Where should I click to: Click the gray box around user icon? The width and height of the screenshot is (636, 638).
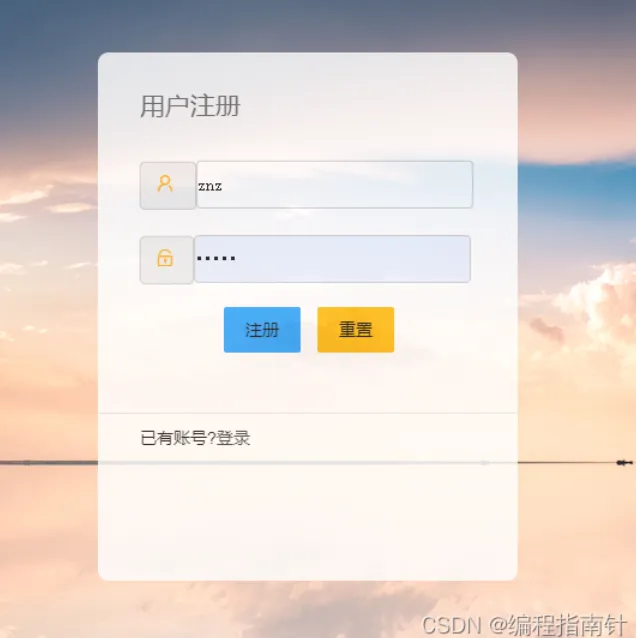pos(168,186)
